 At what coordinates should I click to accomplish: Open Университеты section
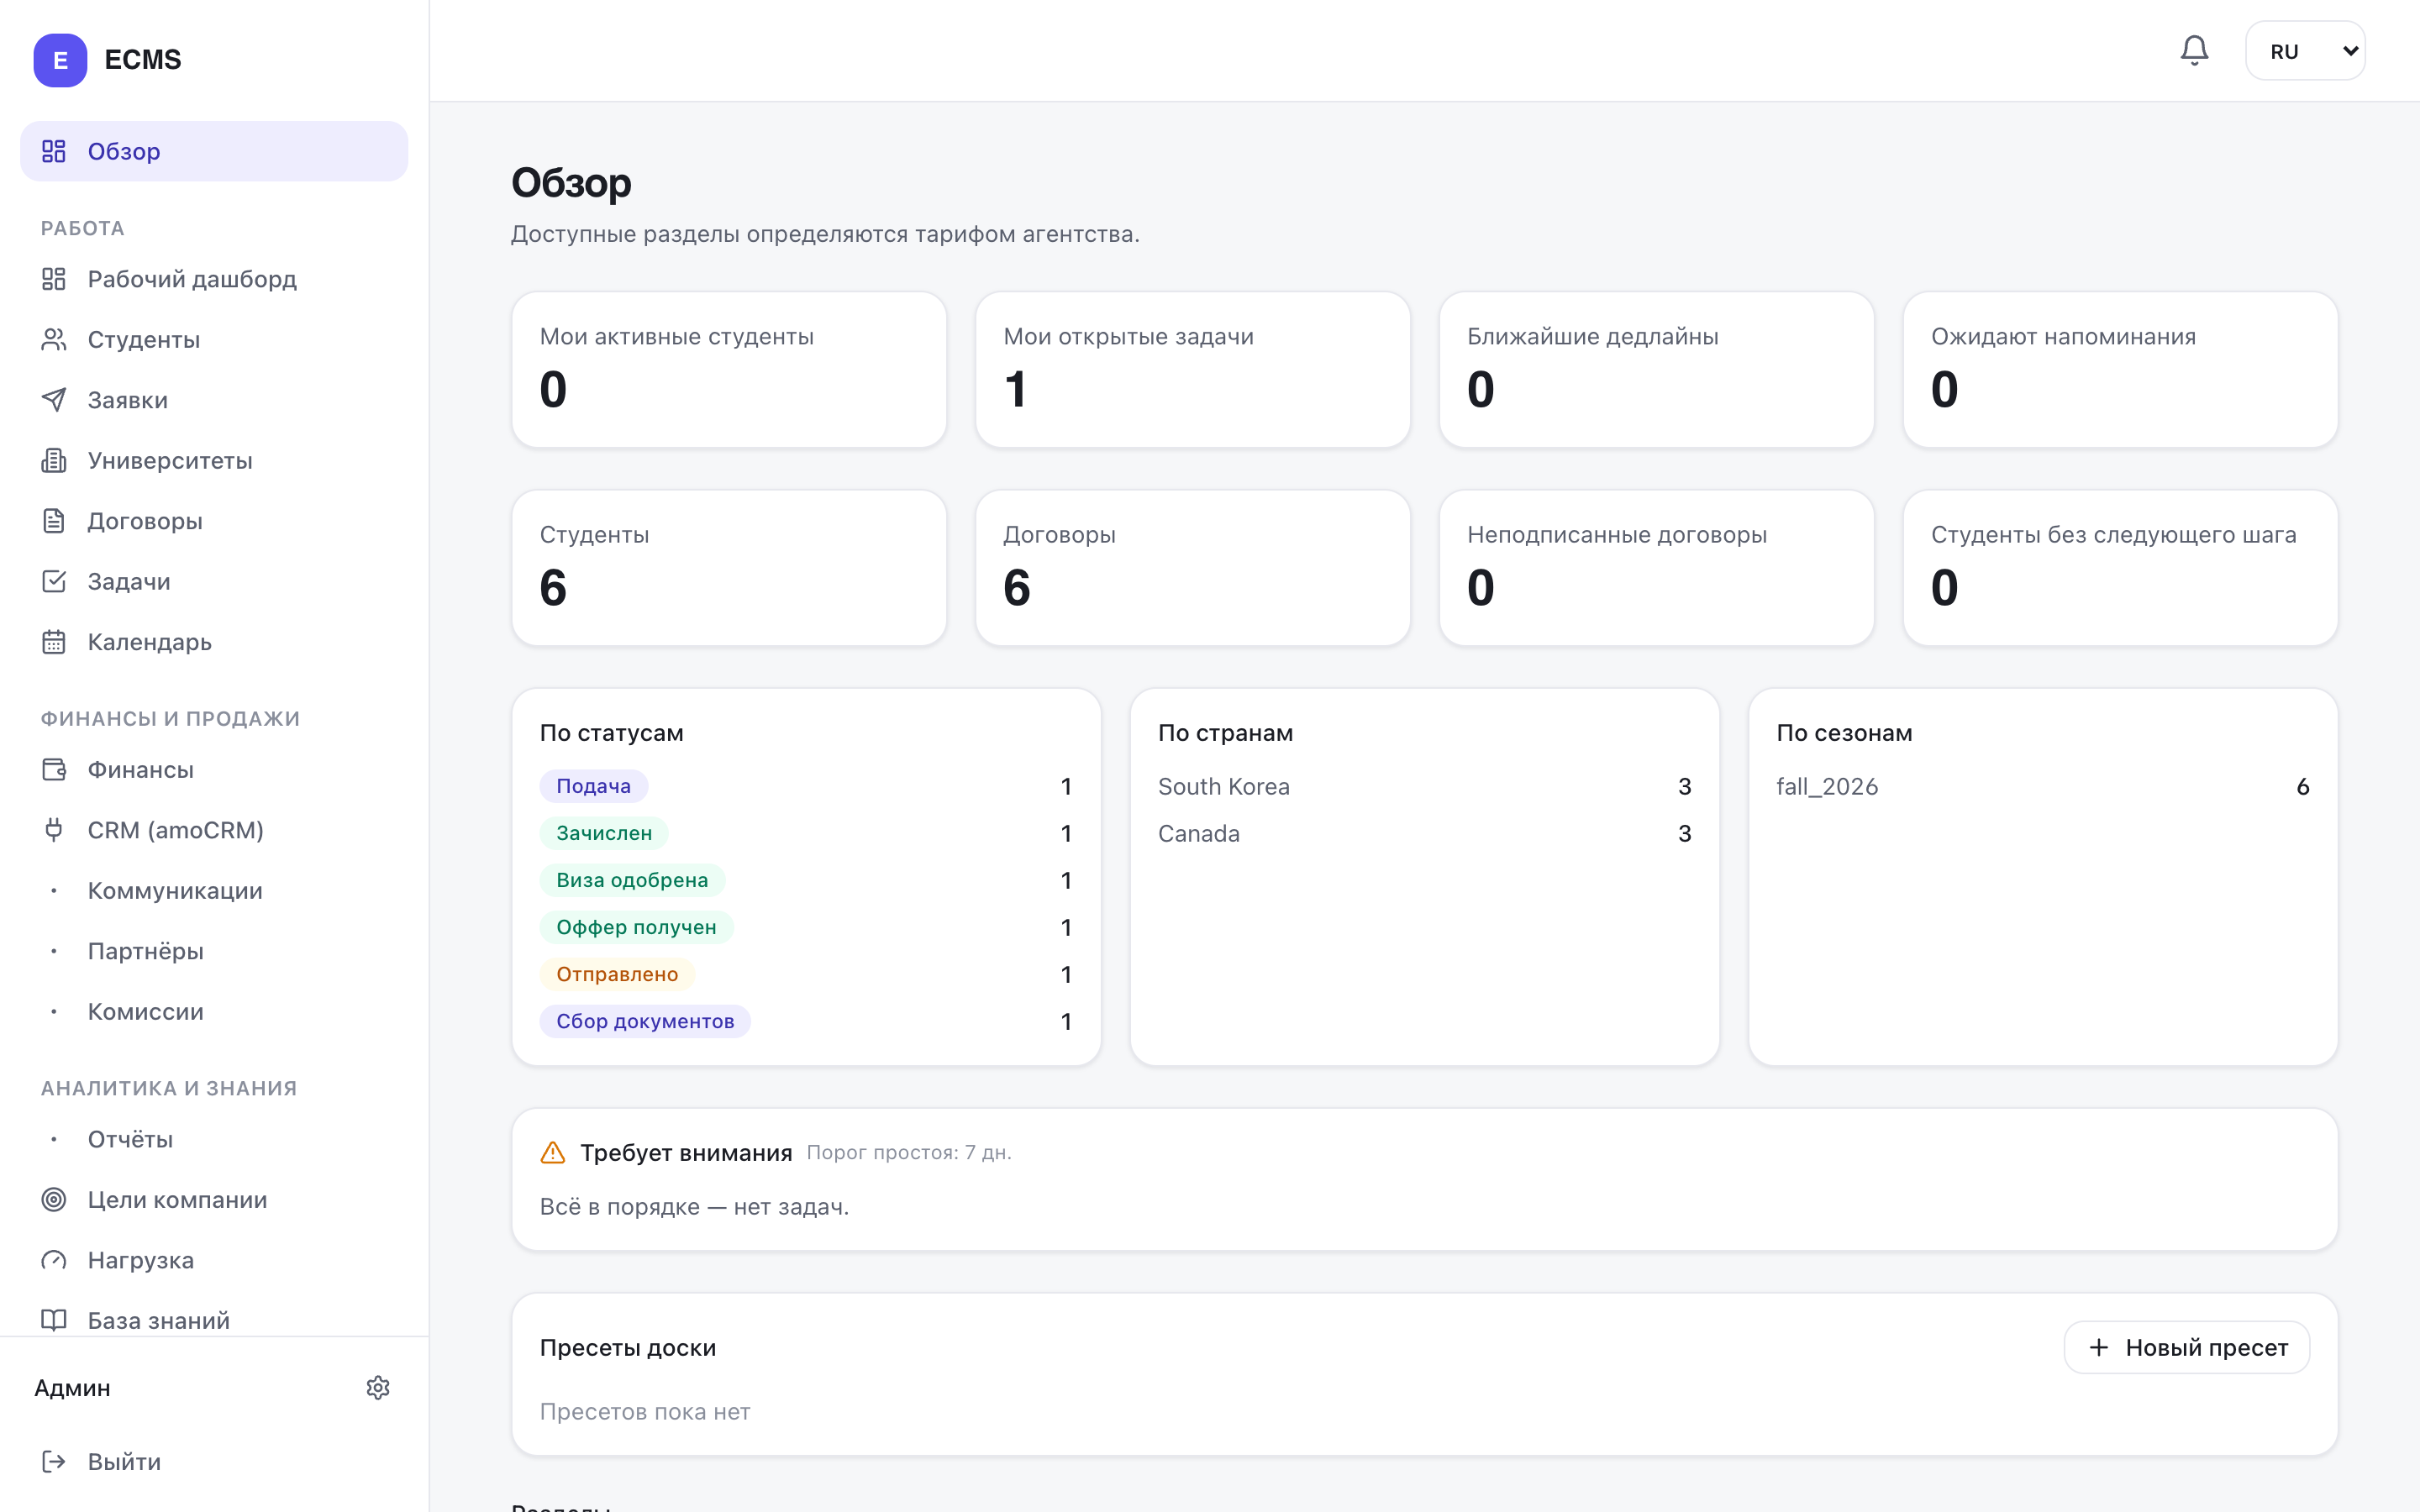coord(214,461)
